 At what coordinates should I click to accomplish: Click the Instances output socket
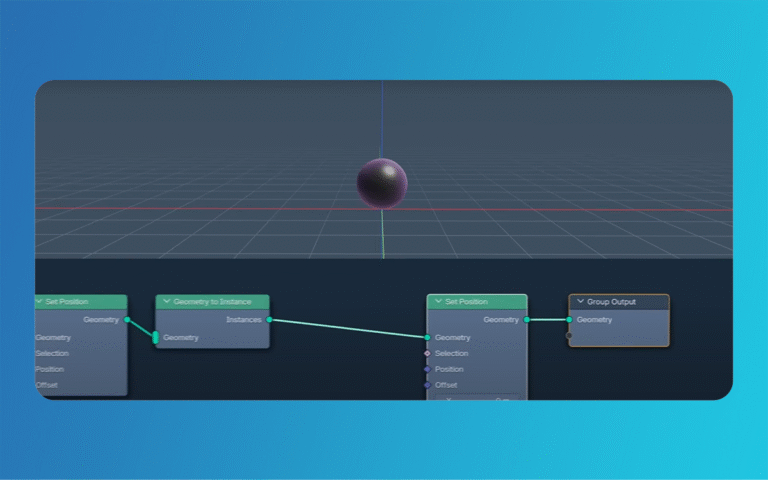pyautogui.click(x=269, y=319)
